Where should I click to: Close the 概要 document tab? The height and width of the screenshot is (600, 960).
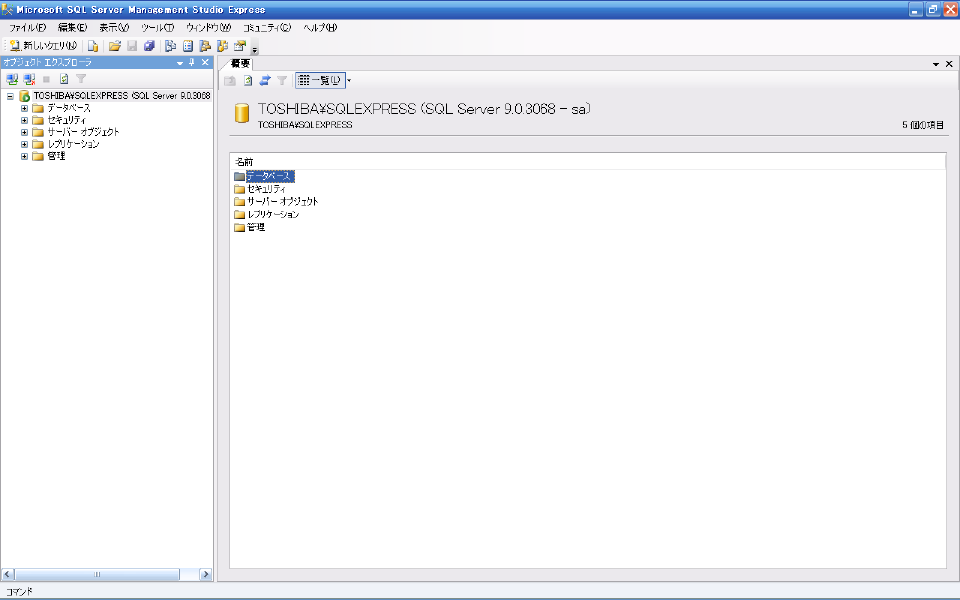(949, 64)
